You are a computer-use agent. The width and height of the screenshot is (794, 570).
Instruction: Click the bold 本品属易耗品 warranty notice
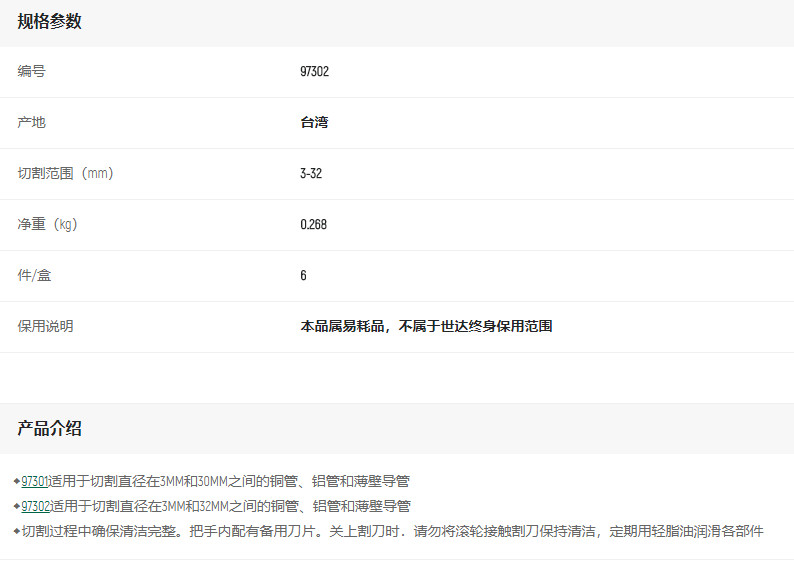tap(426, 327)
